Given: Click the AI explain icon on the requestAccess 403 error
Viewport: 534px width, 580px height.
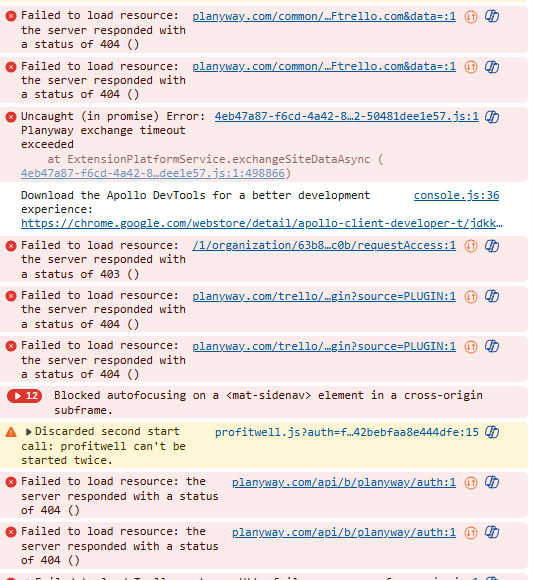Looking at the screenshot, I should coord(492,246).
